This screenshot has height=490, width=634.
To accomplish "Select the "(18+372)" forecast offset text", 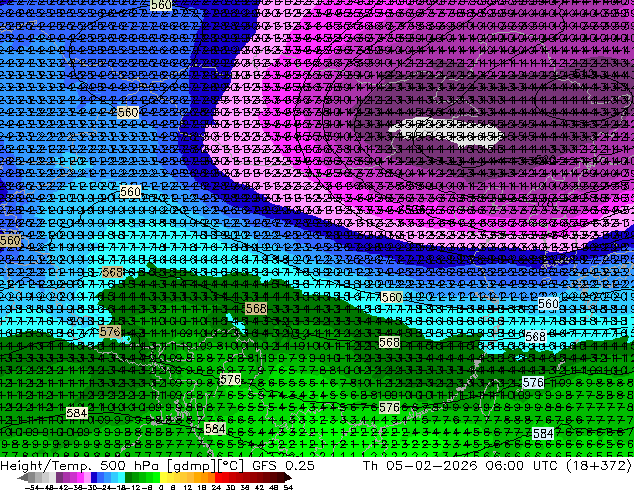I will click(598, 465).
